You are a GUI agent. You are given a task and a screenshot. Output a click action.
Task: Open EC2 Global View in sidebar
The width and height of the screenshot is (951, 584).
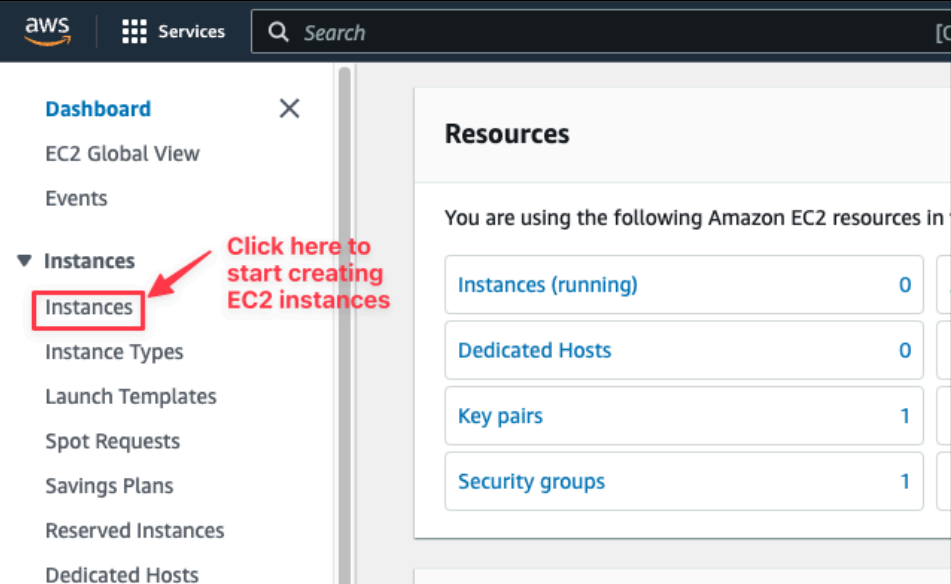(123, 154)
